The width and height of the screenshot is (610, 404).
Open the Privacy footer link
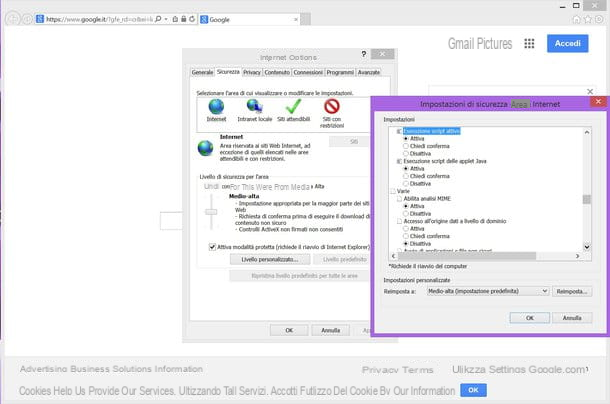point(379,370)
